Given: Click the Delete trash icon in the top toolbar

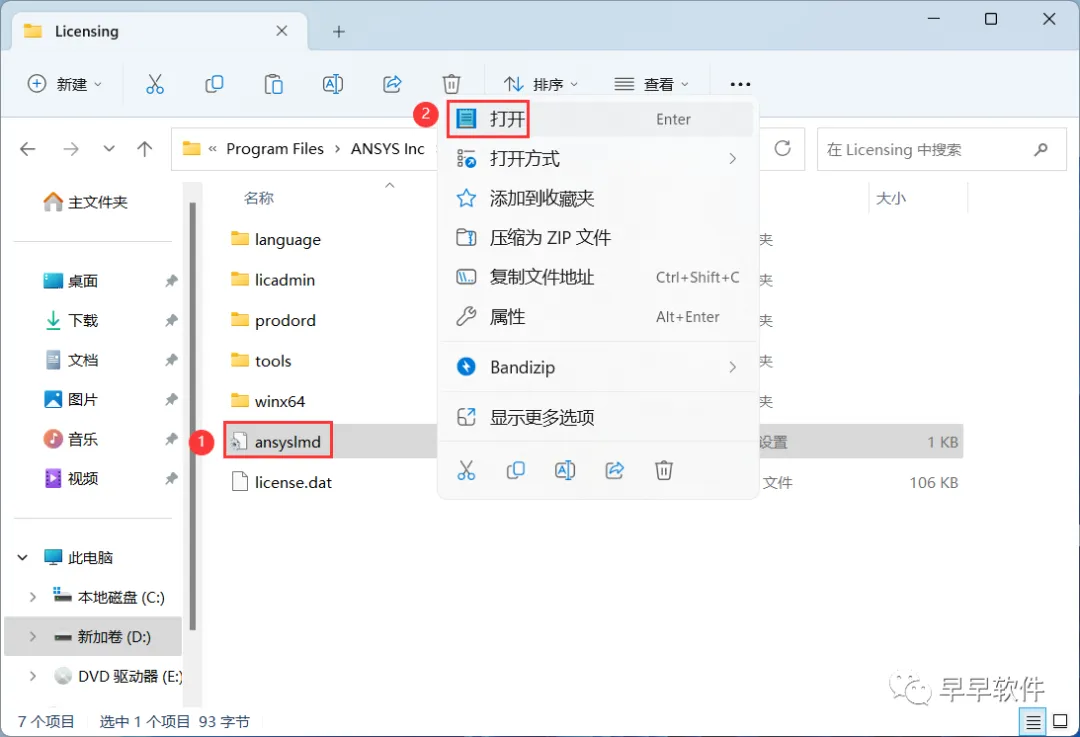Looking at the screenshot, I should pos(451,84).
